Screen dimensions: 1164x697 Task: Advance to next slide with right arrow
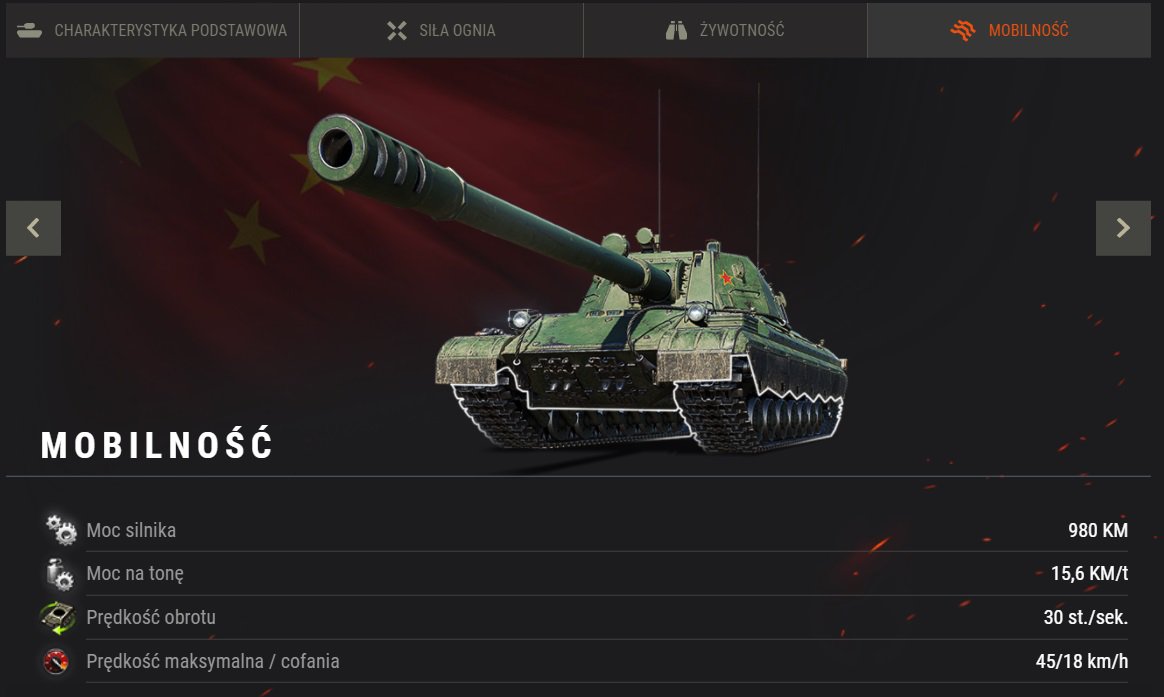1123,228
